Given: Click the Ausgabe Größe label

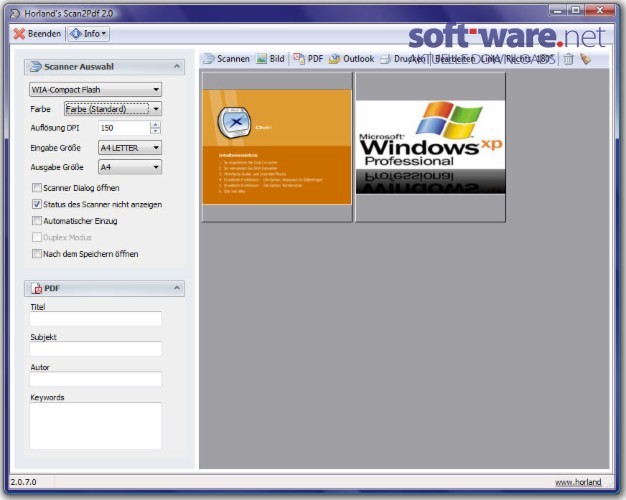Looking at the screenshot, I should [x=57, y=167].
